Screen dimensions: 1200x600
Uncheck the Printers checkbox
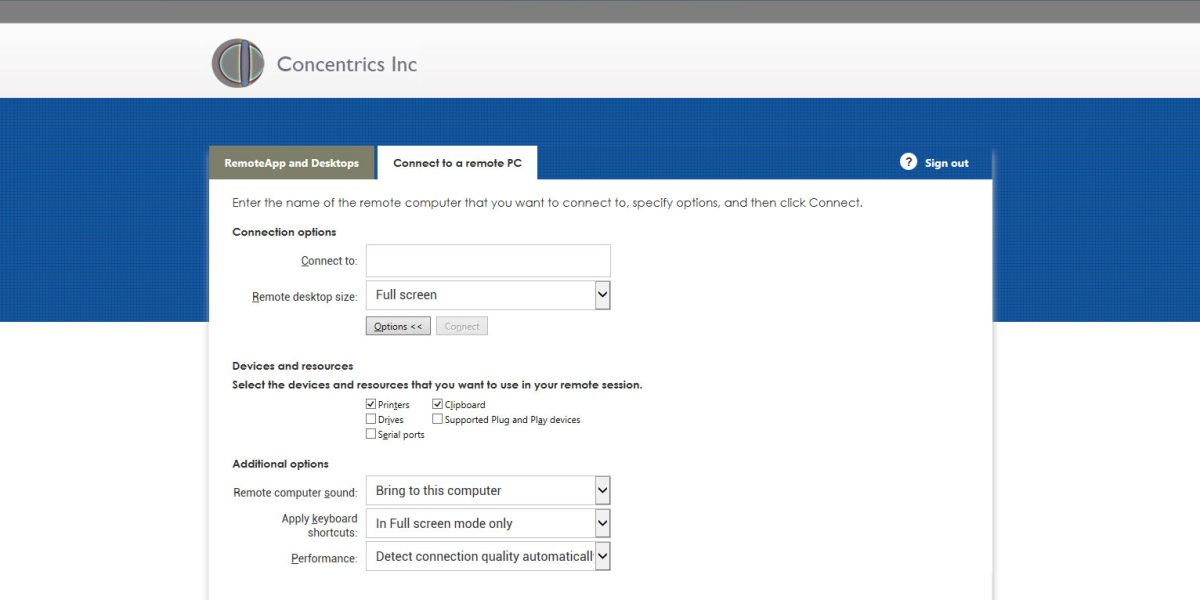[371, 404]
